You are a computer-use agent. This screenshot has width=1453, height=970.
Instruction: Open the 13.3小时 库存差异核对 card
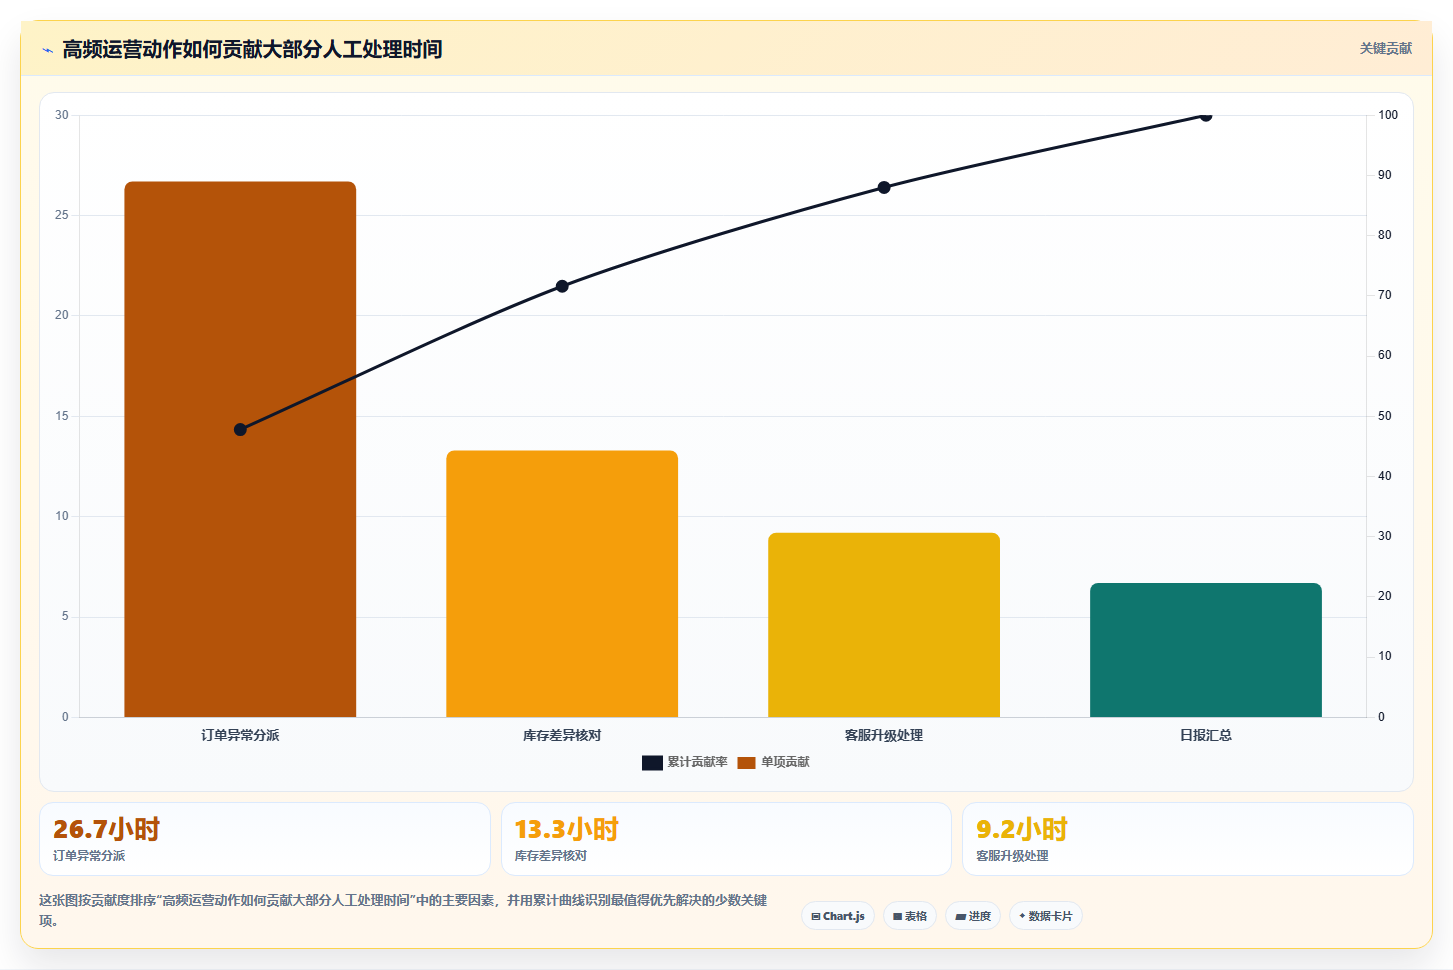coord(726,839)
